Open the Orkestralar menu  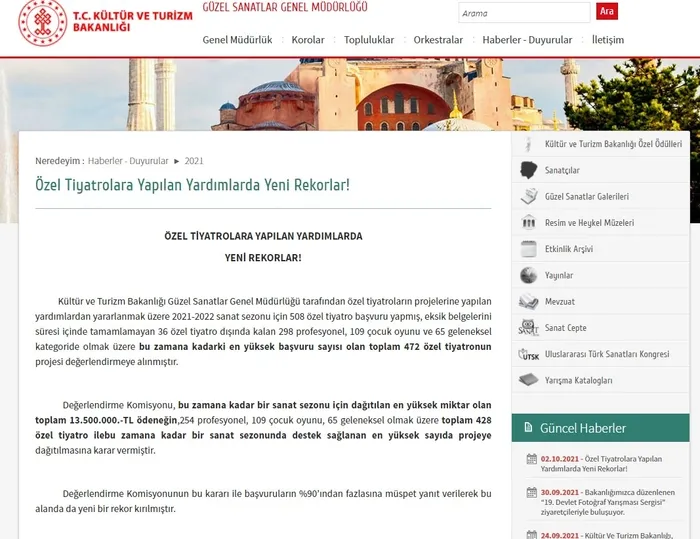438,40
